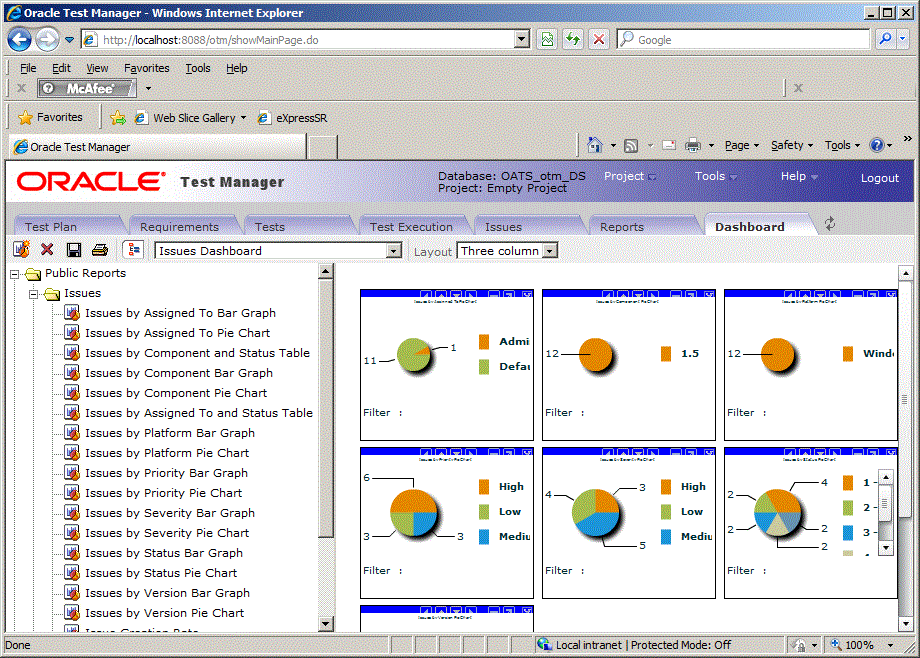Click the Add to Favorites Bar star icon
The height and width of the screenshot is (658, 920).
point(117,118)
